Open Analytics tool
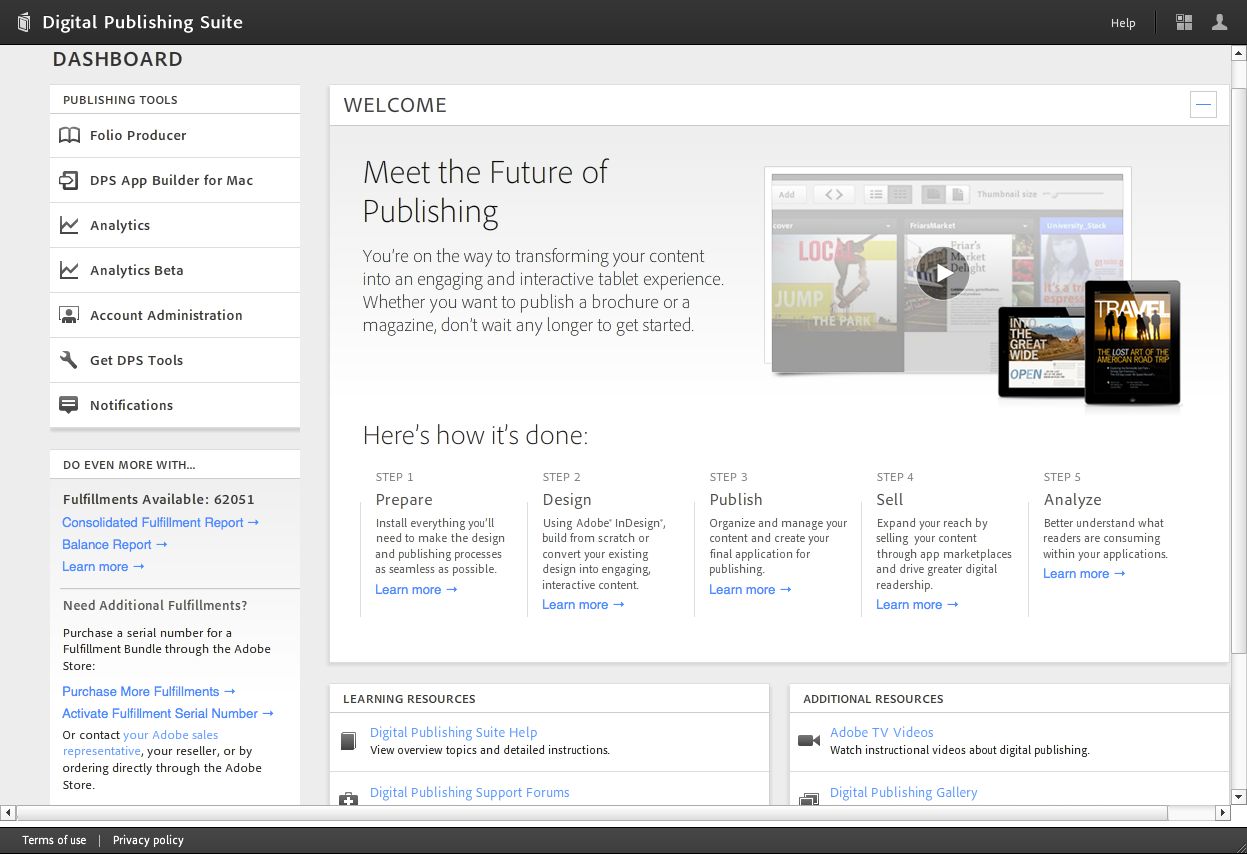 [x=175, y=225]
